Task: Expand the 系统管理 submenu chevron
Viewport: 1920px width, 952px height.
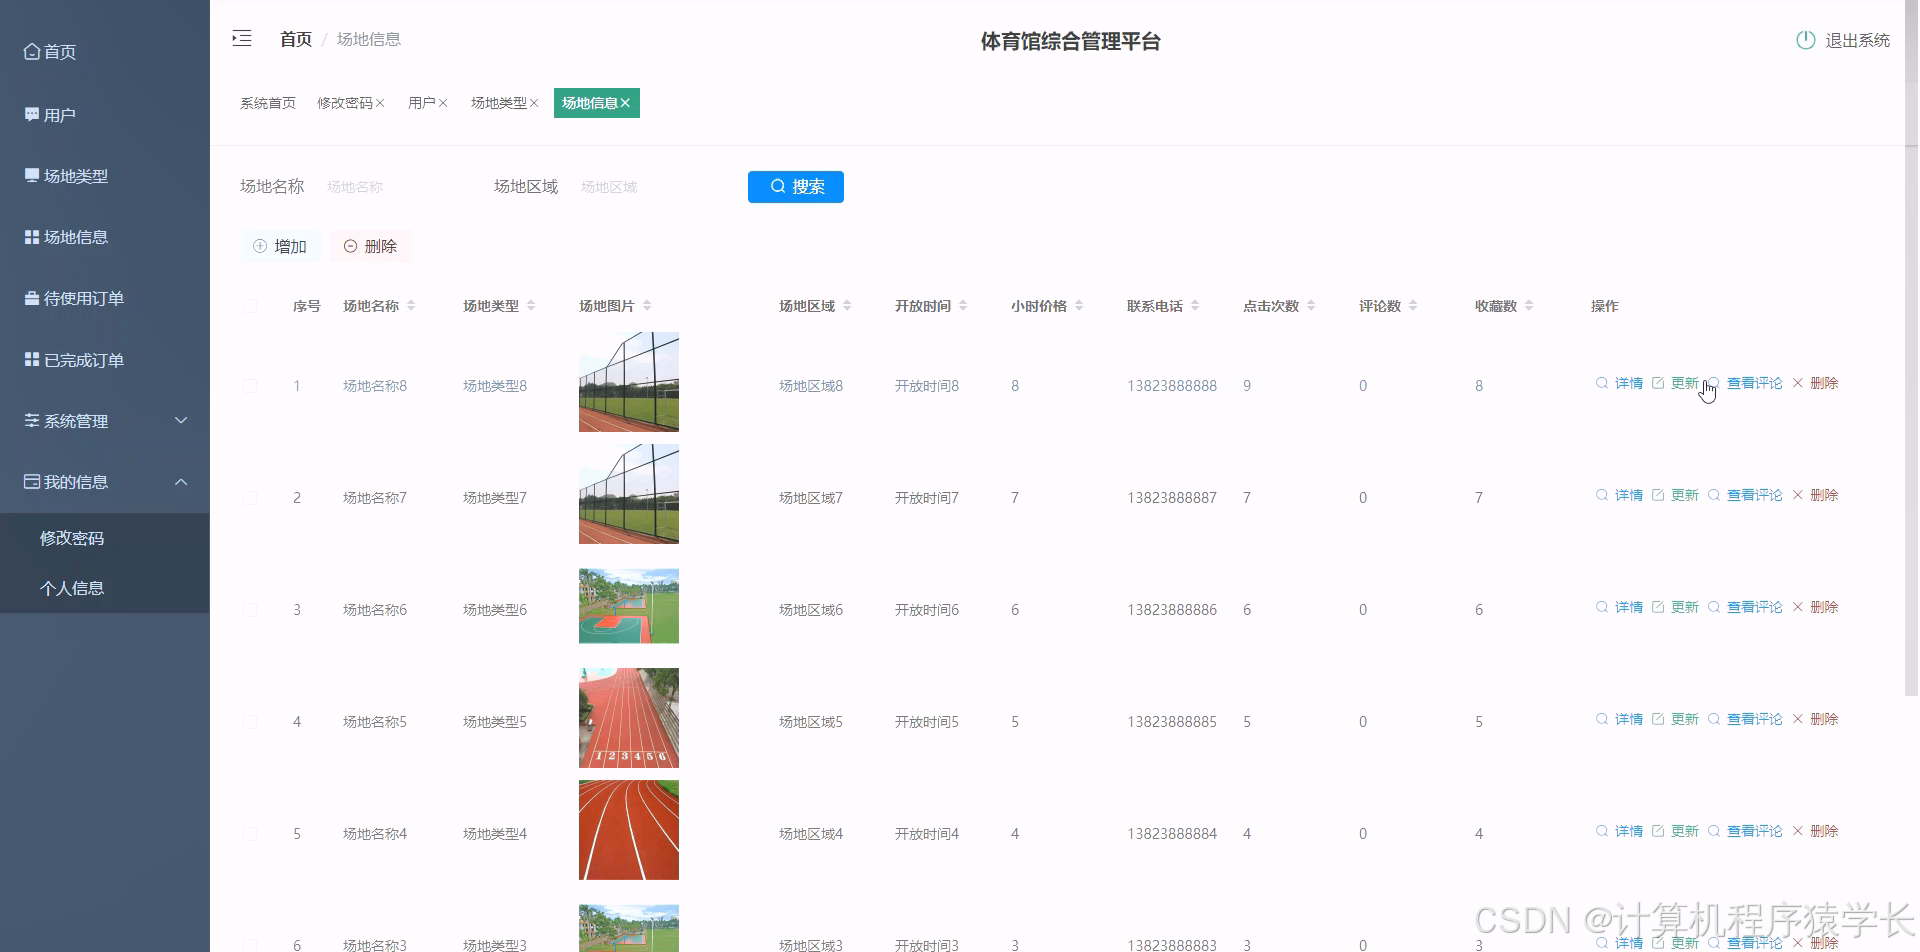Action: pos(181,420)
